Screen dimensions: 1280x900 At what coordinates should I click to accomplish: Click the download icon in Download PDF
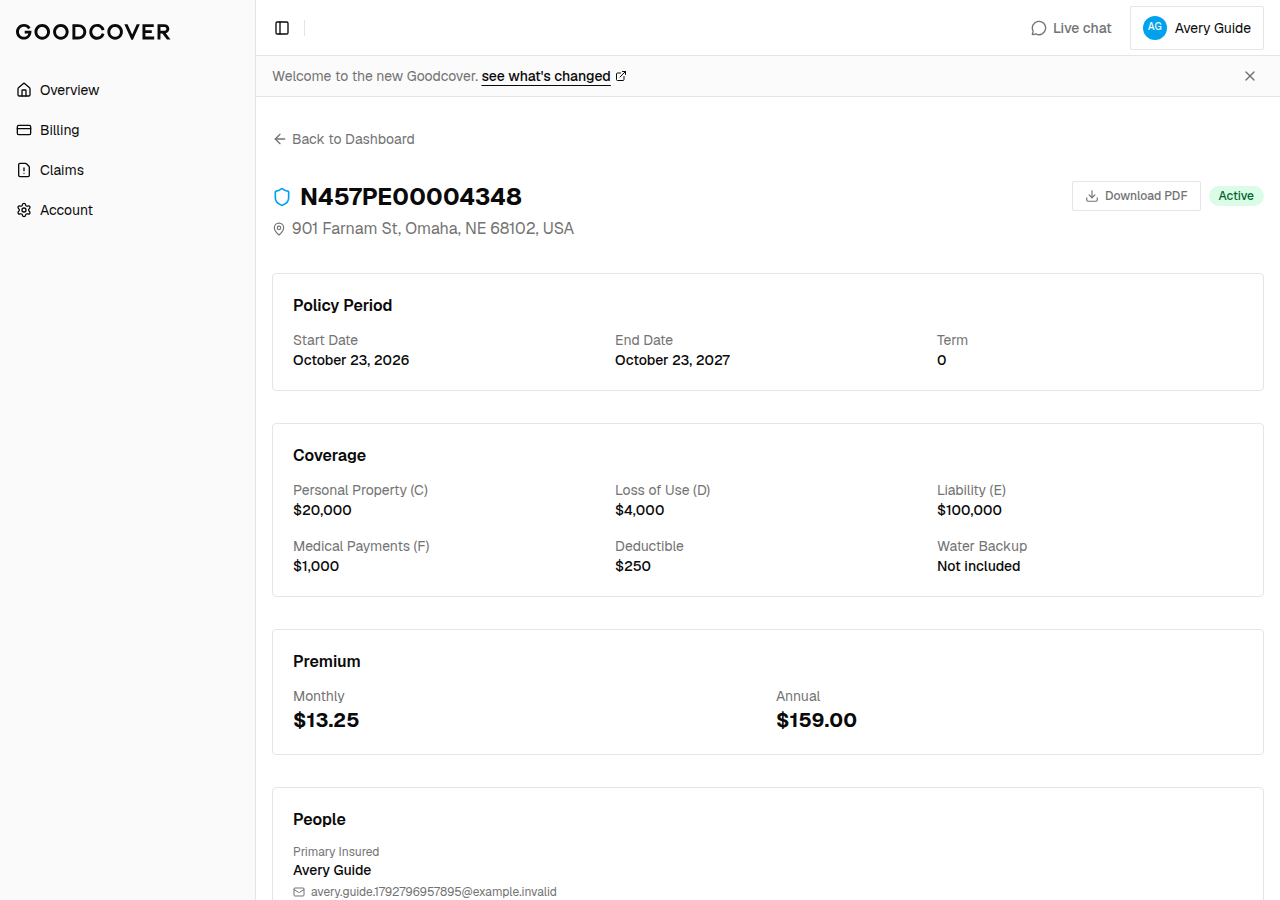tap(1092, 196)
